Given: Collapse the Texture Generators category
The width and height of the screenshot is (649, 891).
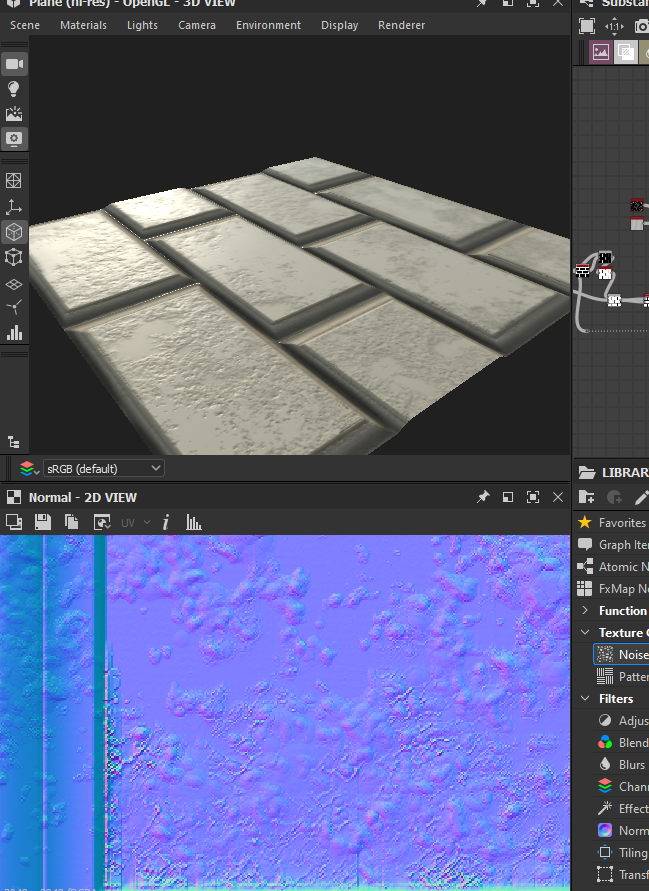Looking at the screenshot, I should click(585, 632).
